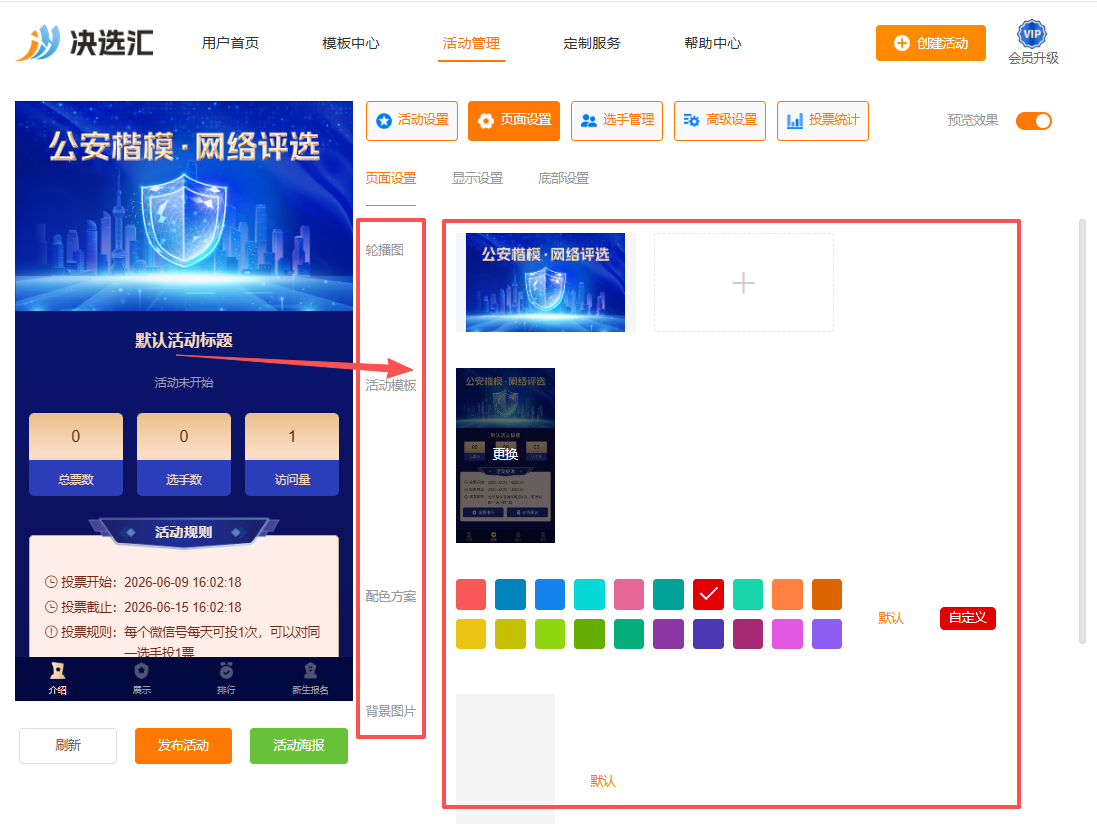The image size is (1097, 824).
Task: Pick the pink color swatch
Action: (x=629, y=595)
